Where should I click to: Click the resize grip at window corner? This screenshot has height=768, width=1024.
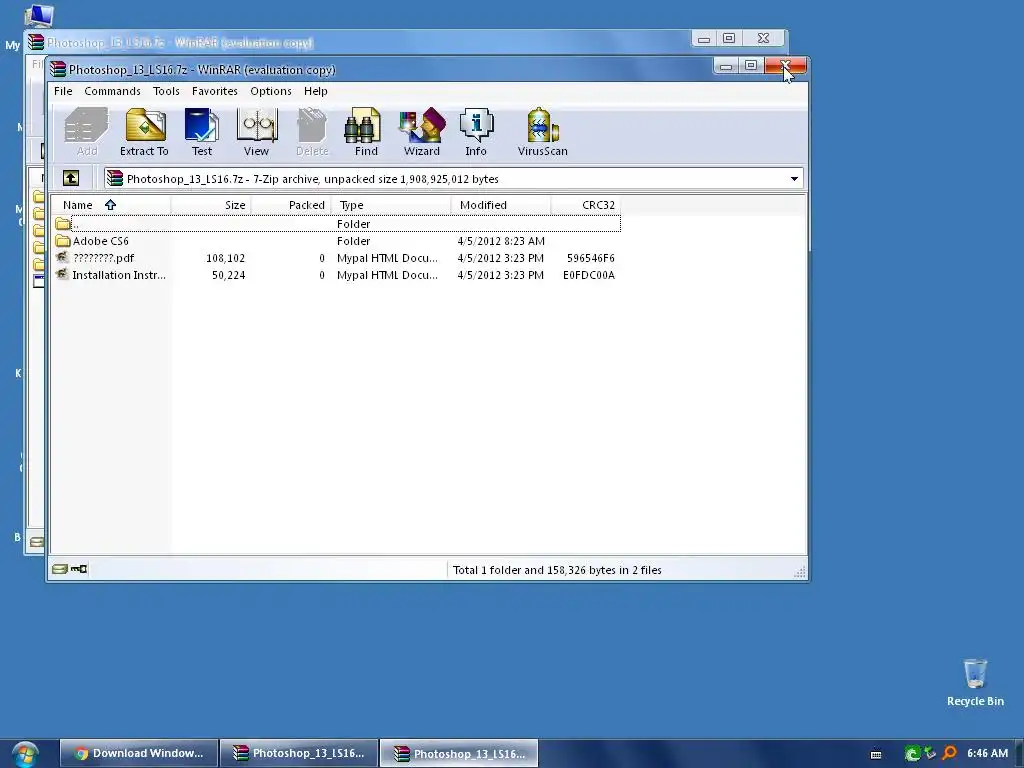[799, 572]
